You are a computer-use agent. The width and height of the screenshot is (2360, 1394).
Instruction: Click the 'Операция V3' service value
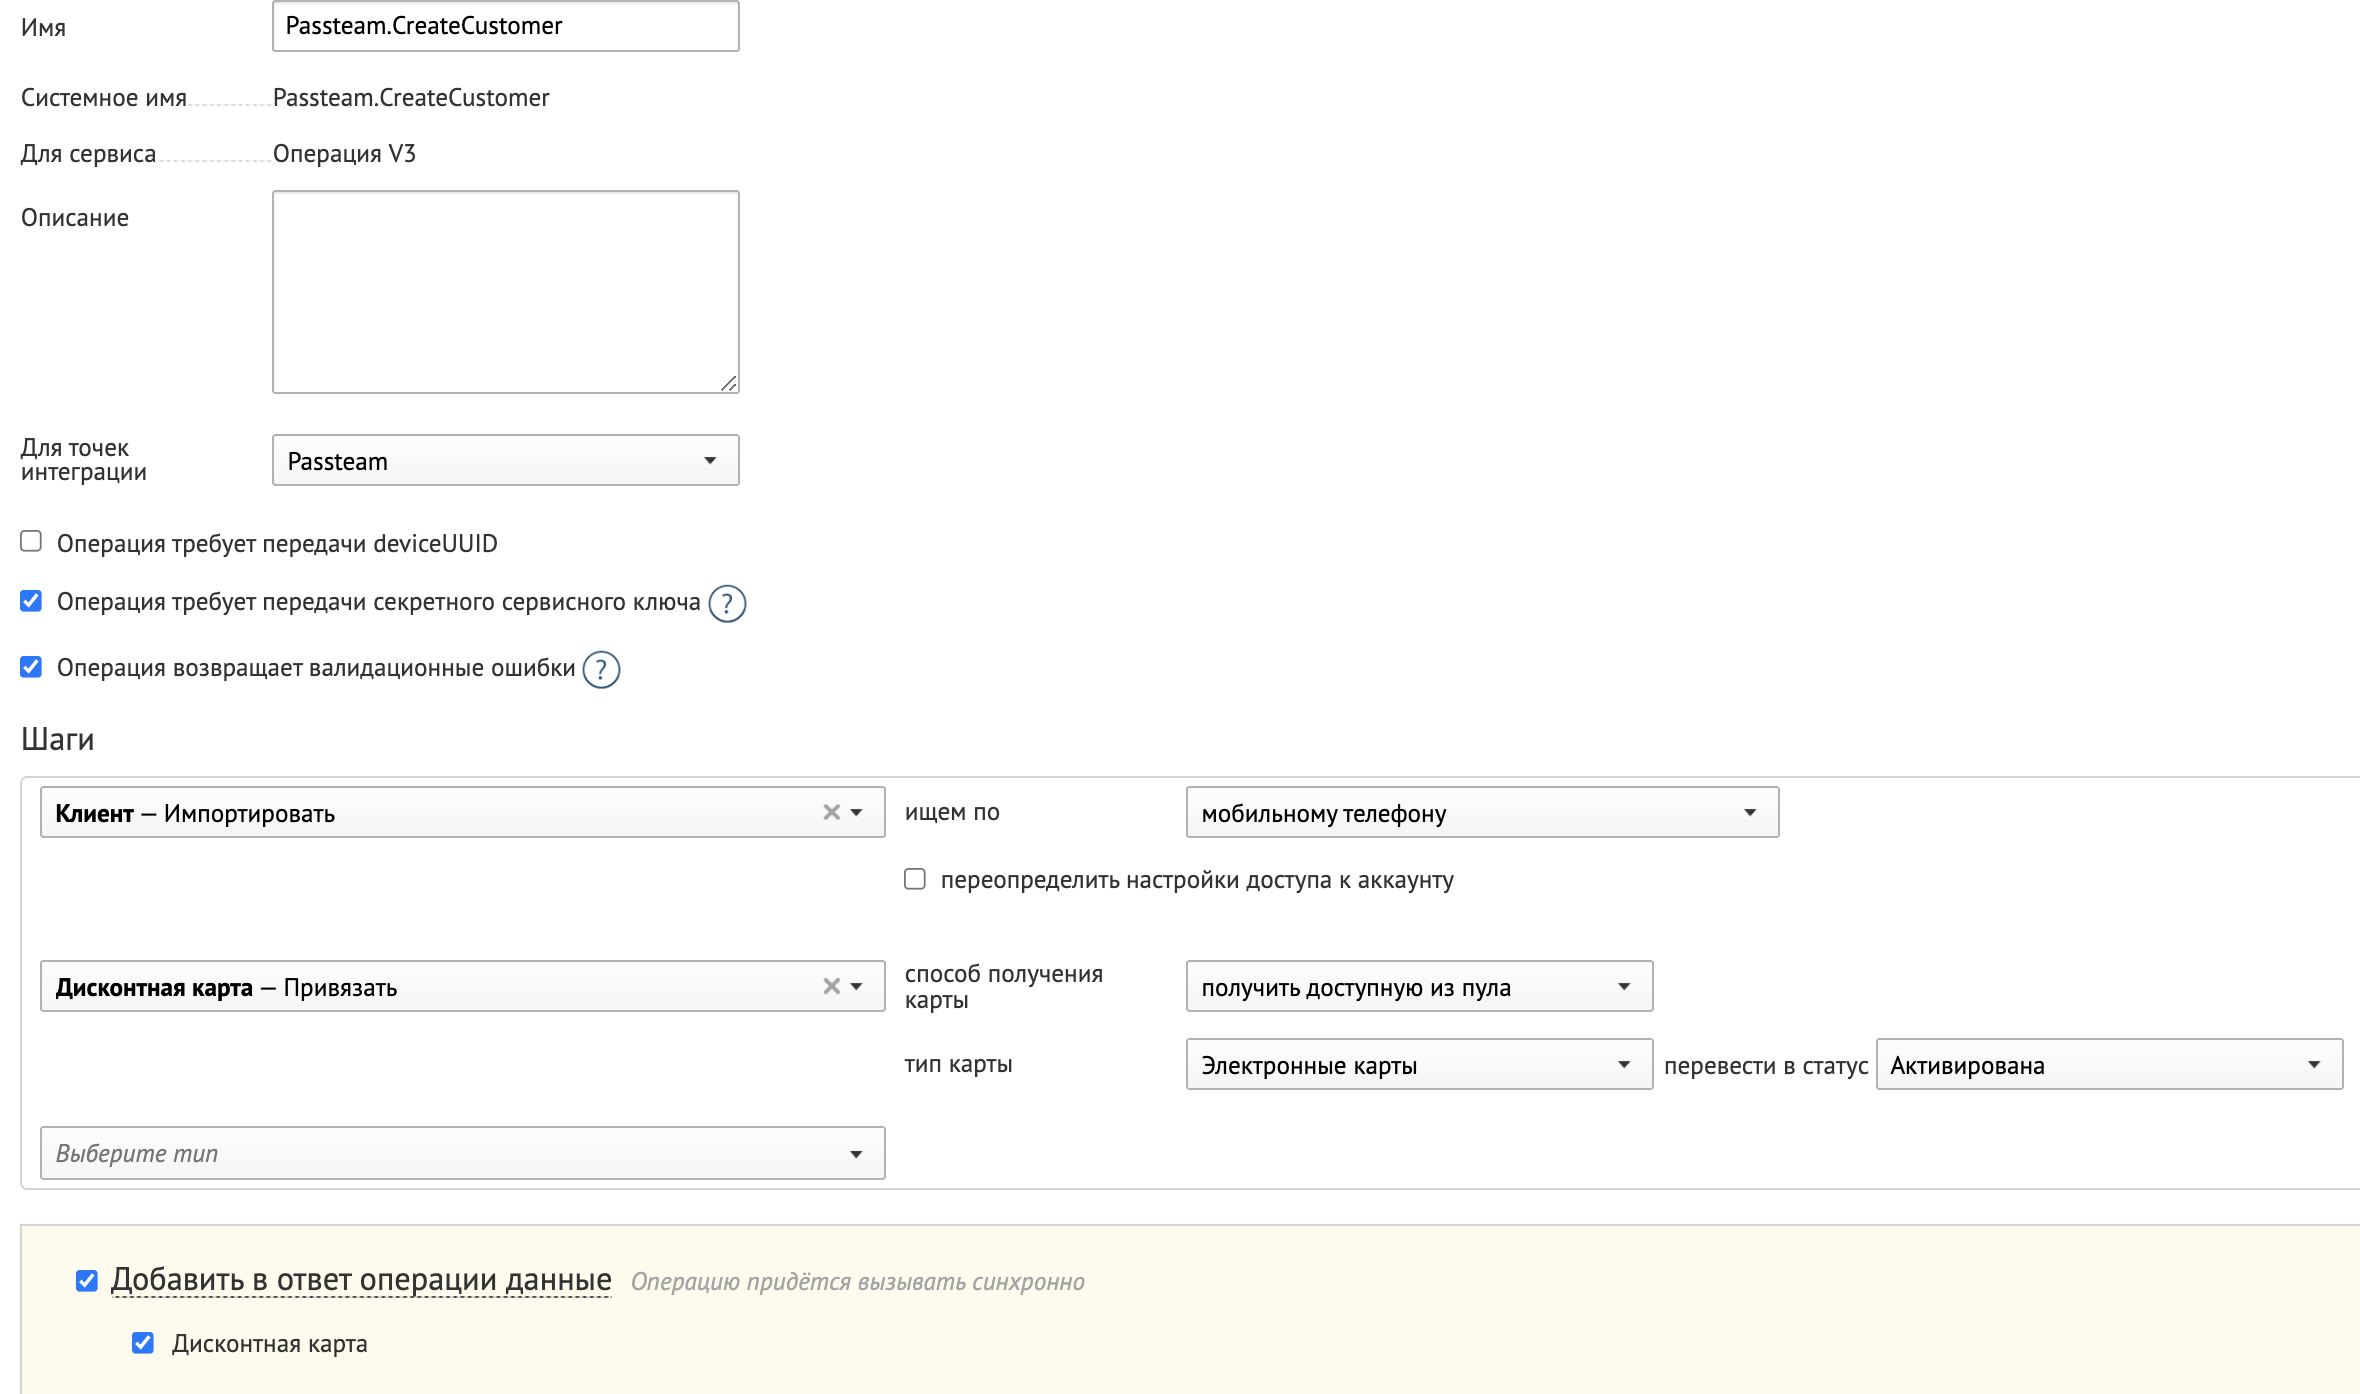coord(344,154)
